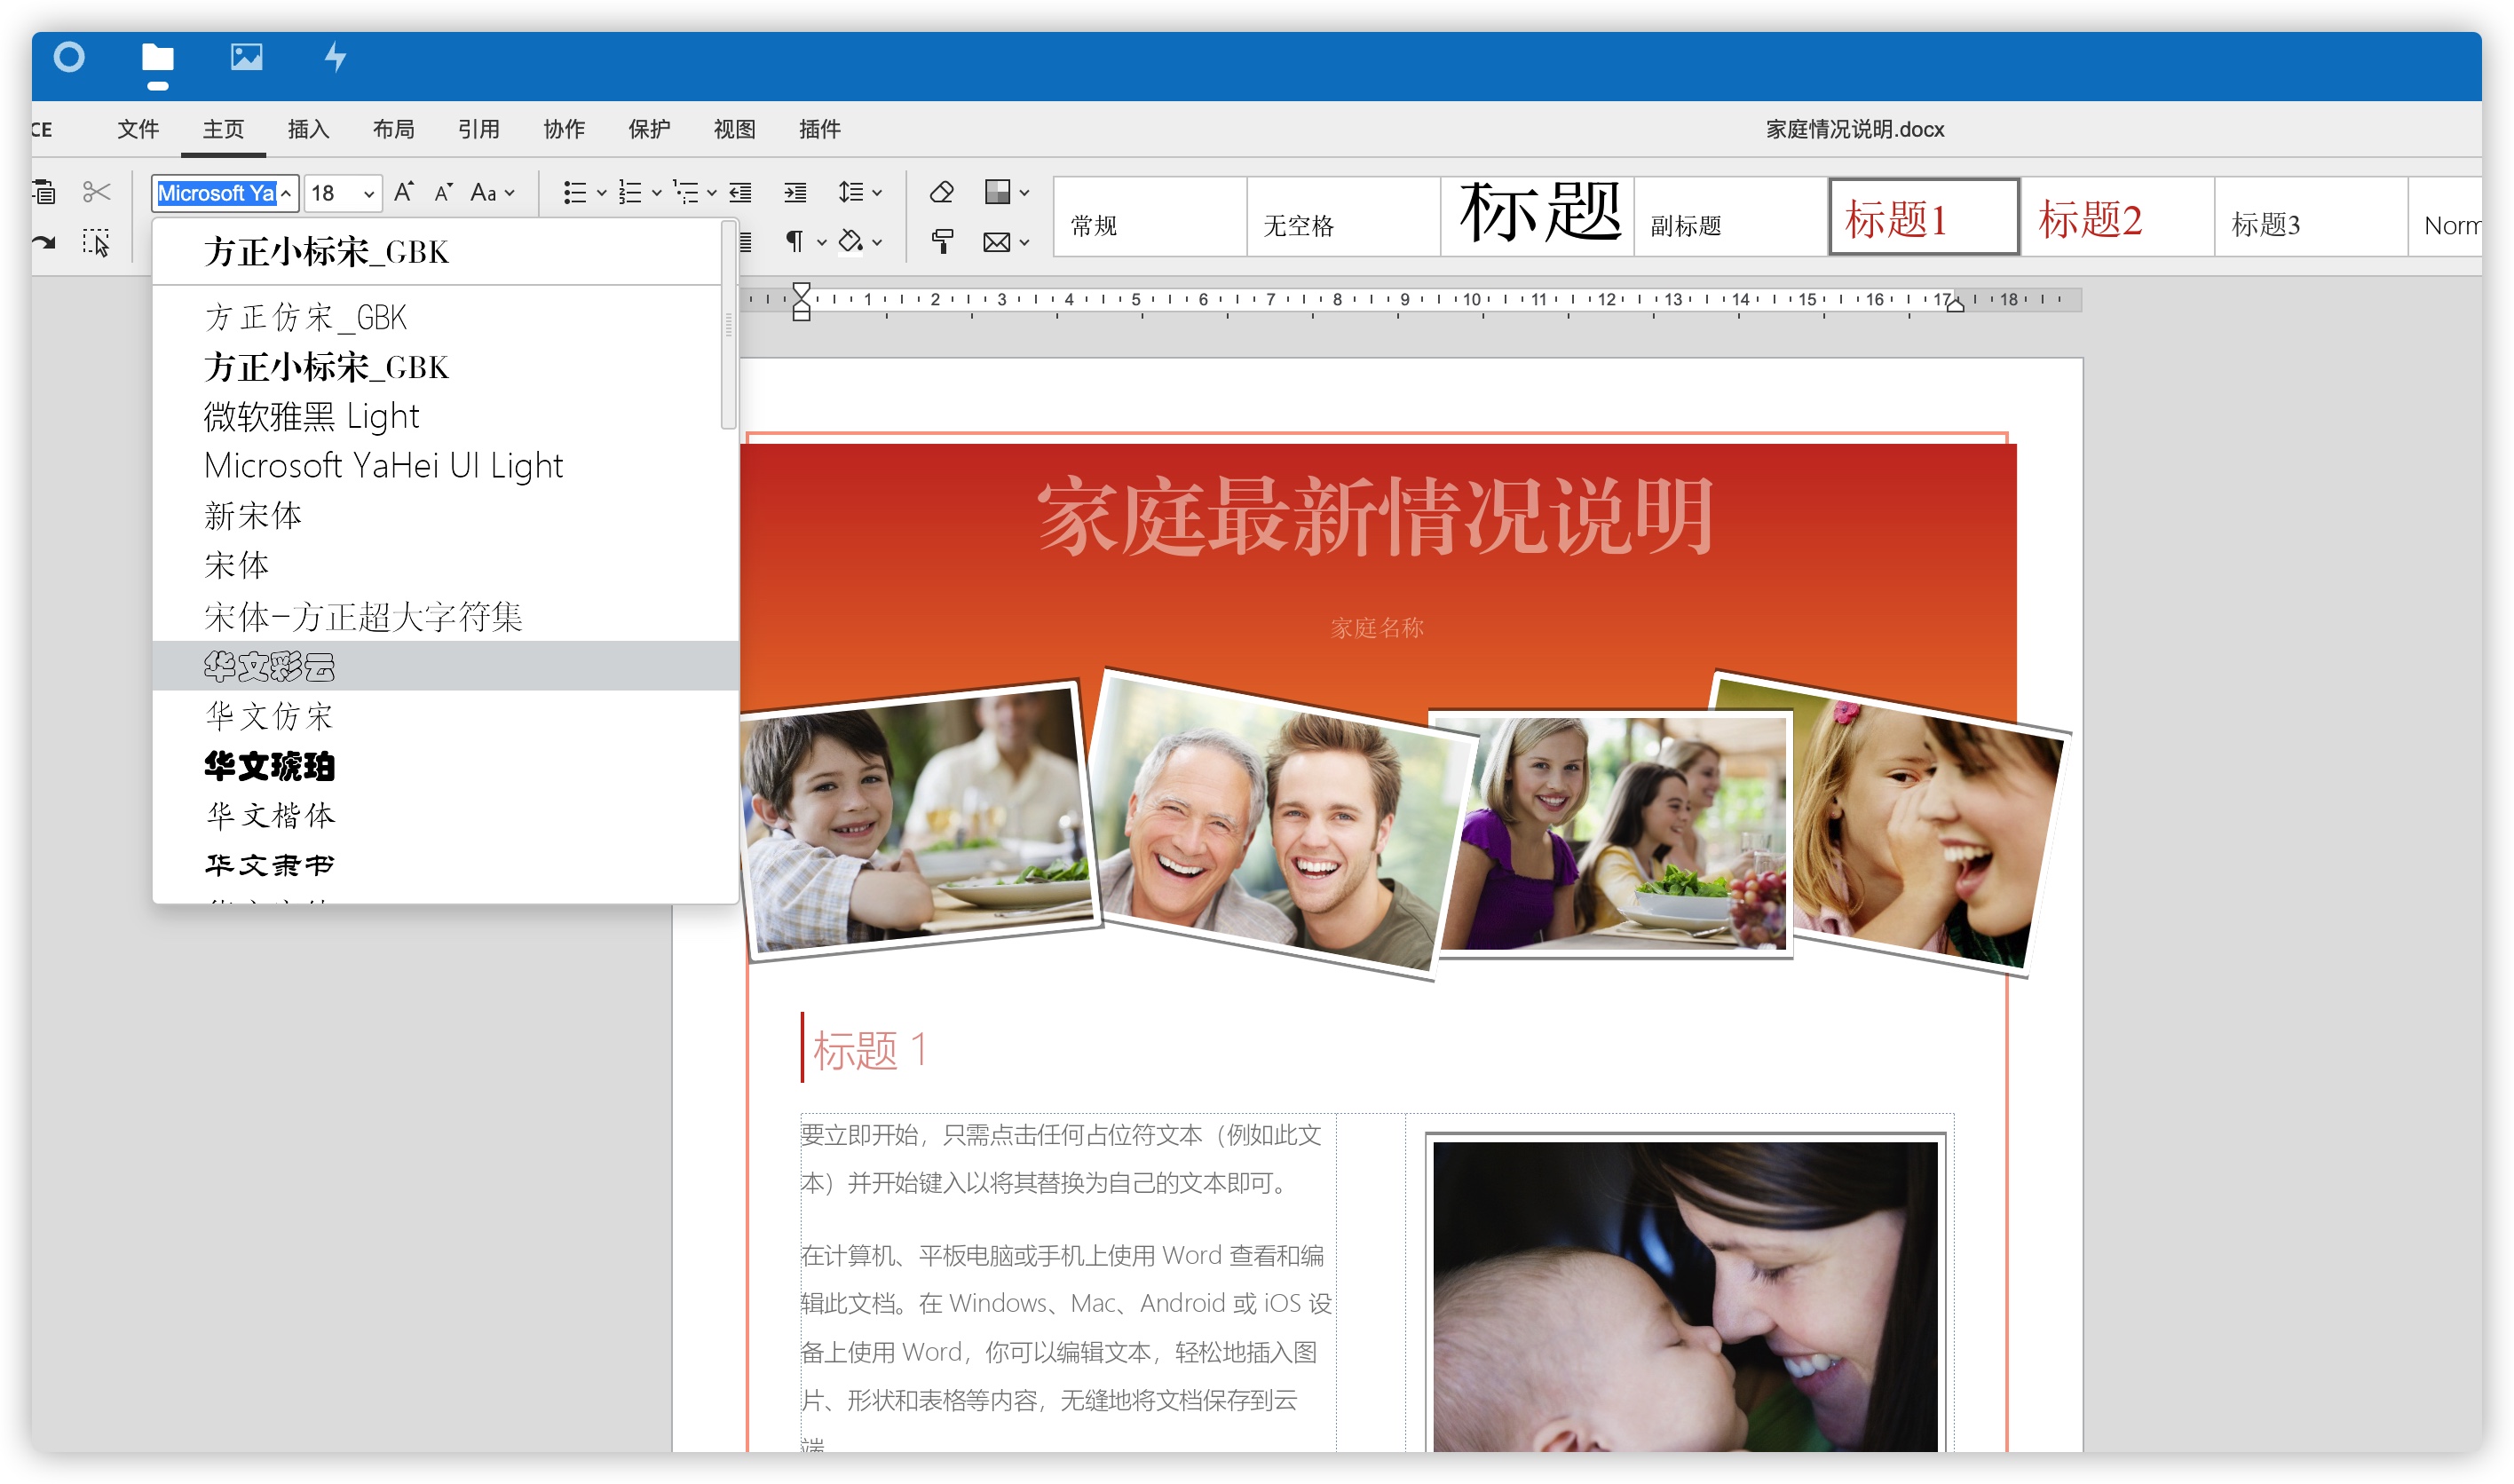Image resolution: width=2514 pixels, height=1484 pixels.
Task: Click the Mail Merge envelope icon
Action: click(997, 242)
